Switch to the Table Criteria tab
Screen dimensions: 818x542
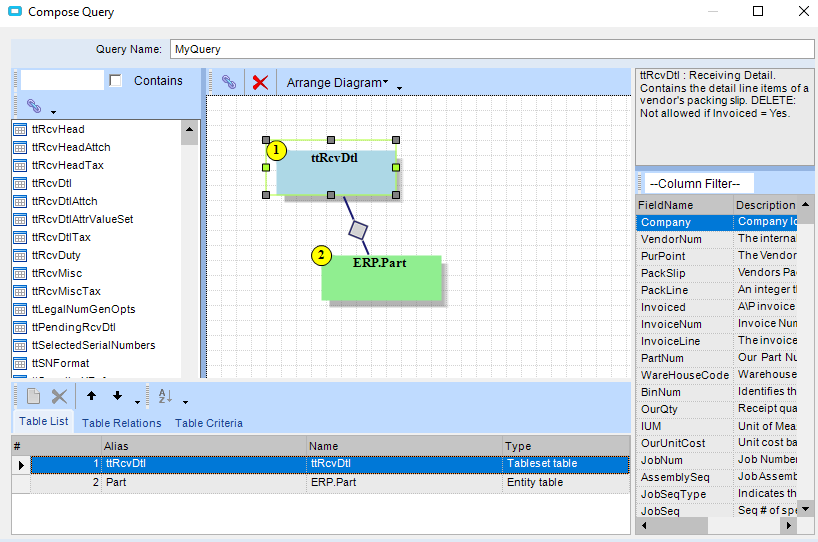click(209, 423)
